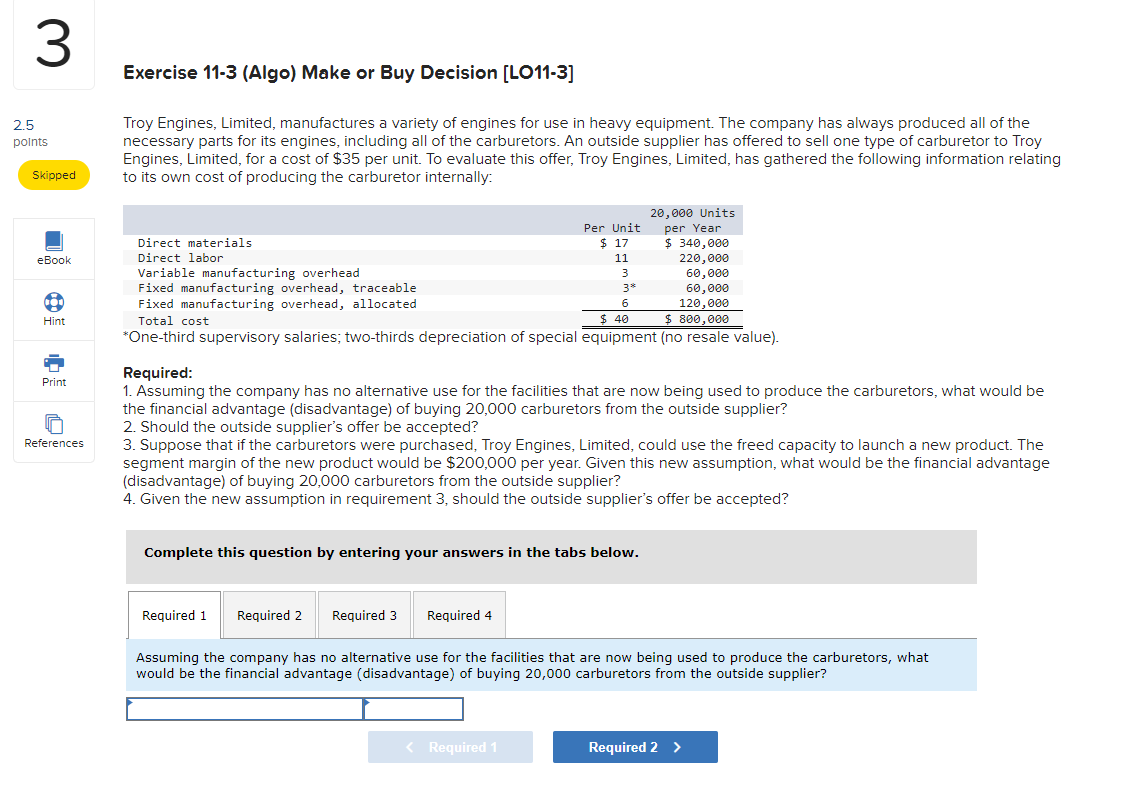The height and width of the screenshot is (786, 1127).
Task: Click the $ 800,000 total value
Action: point(696,319)
